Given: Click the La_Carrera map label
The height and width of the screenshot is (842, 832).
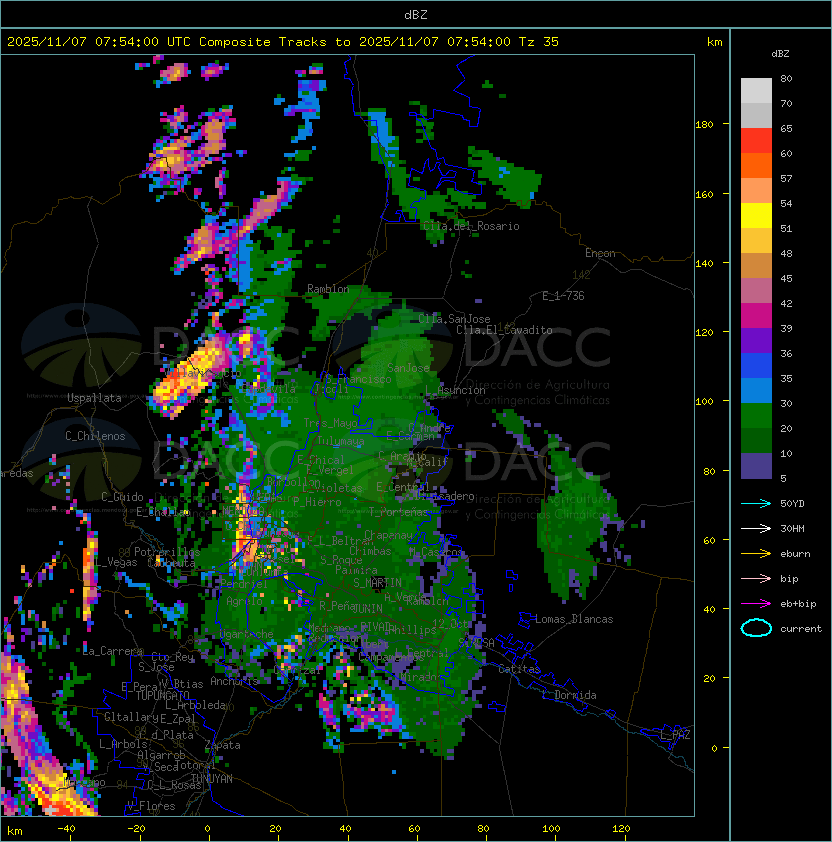Looking at the screenshot, I should (x=113, y=651).
